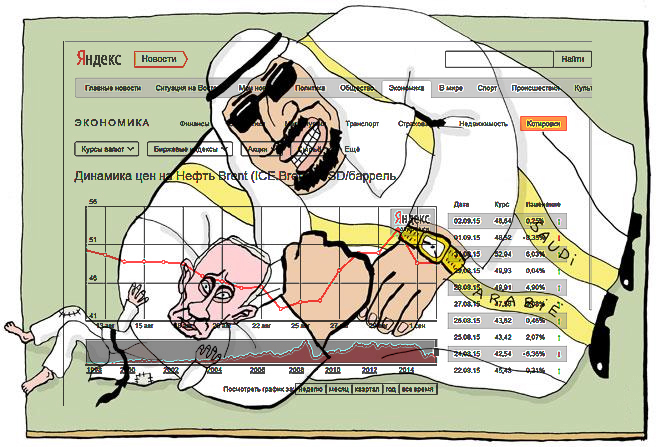
Task: Focus the search input field
Action: 499,59
